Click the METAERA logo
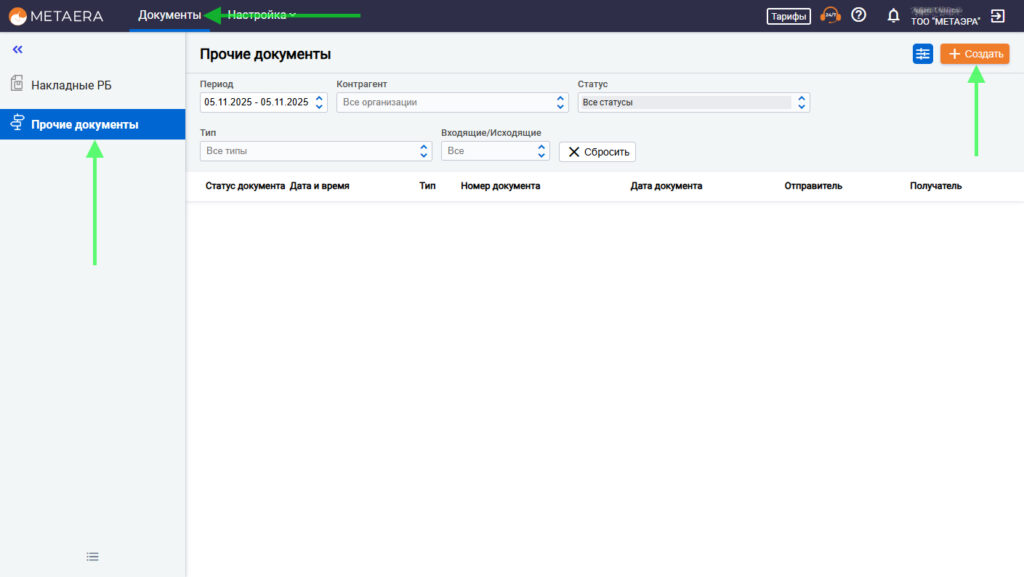 pos(56,15)
